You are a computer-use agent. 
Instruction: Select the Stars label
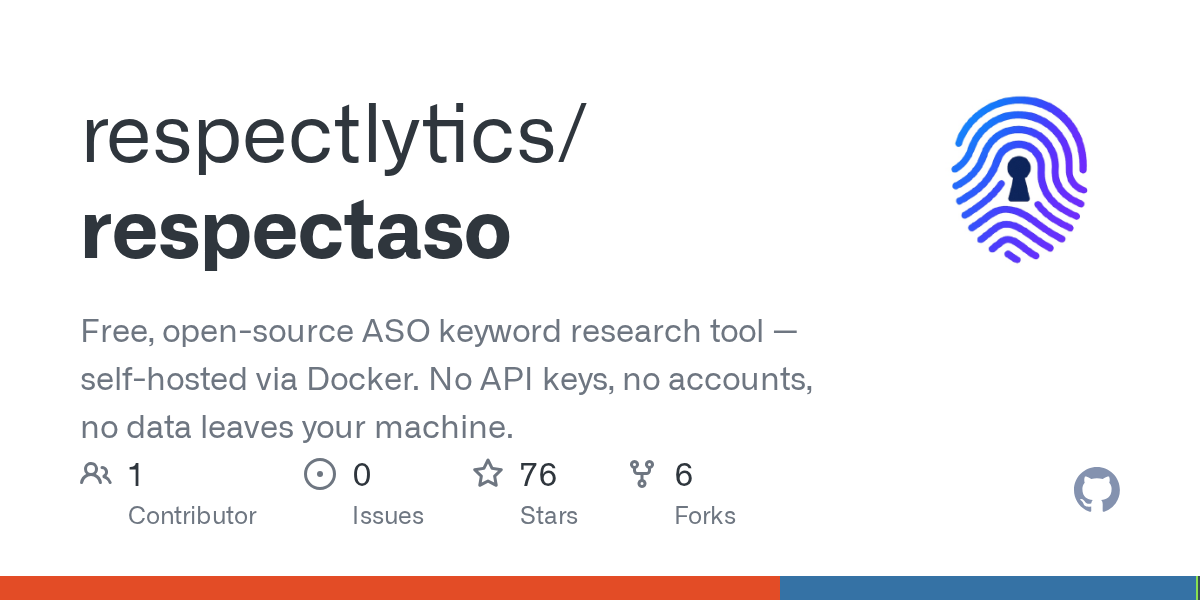(x=549, y=516)
